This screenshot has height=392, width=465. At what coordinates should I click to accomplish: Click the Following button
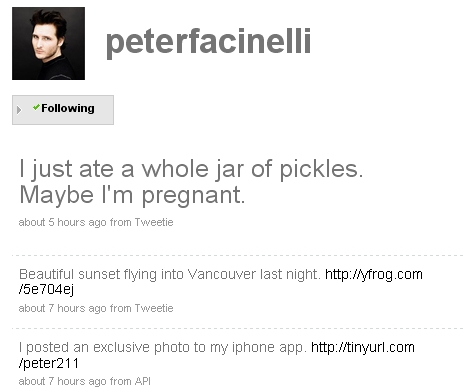pos(63,110)
